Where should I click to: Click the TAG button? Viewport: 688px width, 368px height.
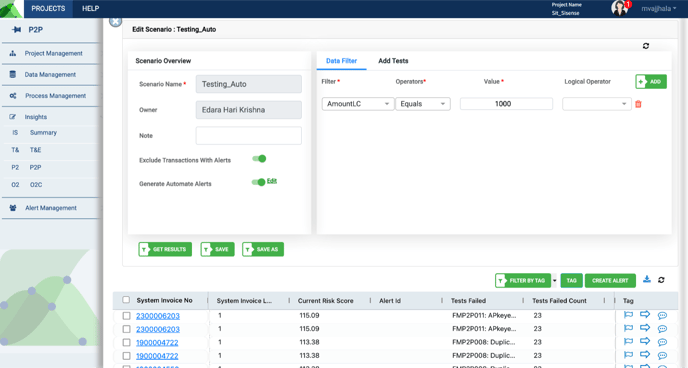pos(571,280)
